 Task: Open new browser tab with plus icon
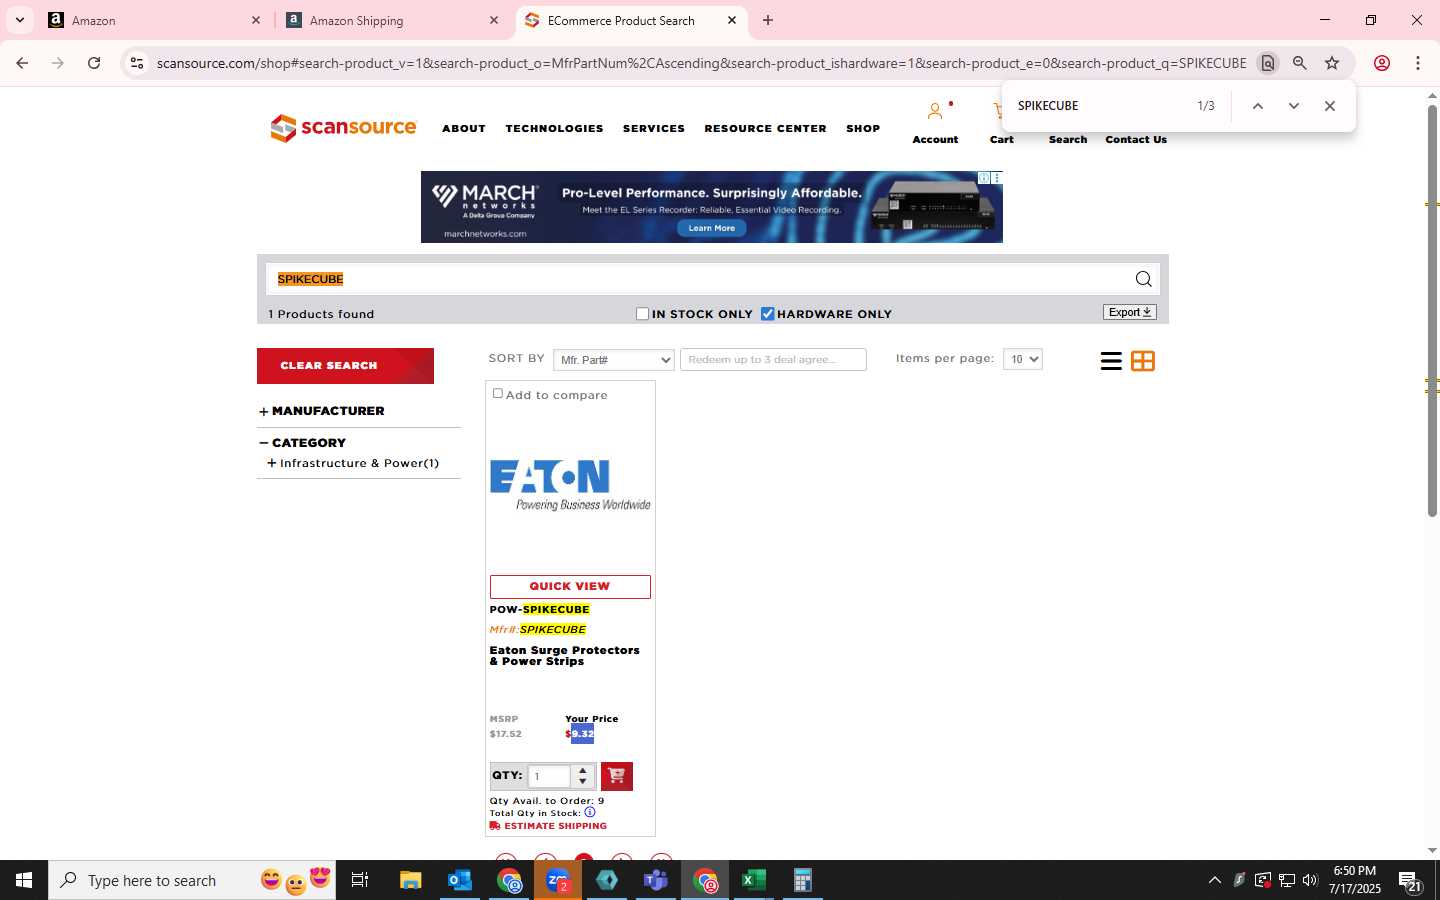[768, 20]
